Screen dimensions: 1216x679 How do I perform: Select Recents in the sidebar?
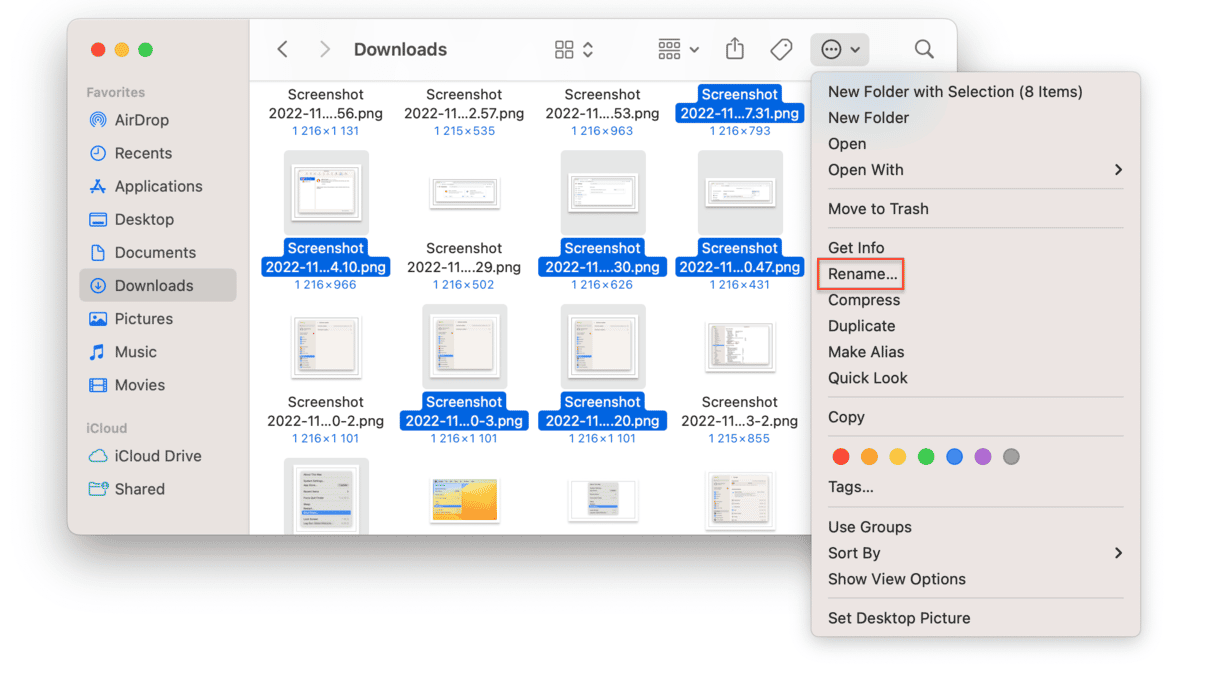pos(143,153)
